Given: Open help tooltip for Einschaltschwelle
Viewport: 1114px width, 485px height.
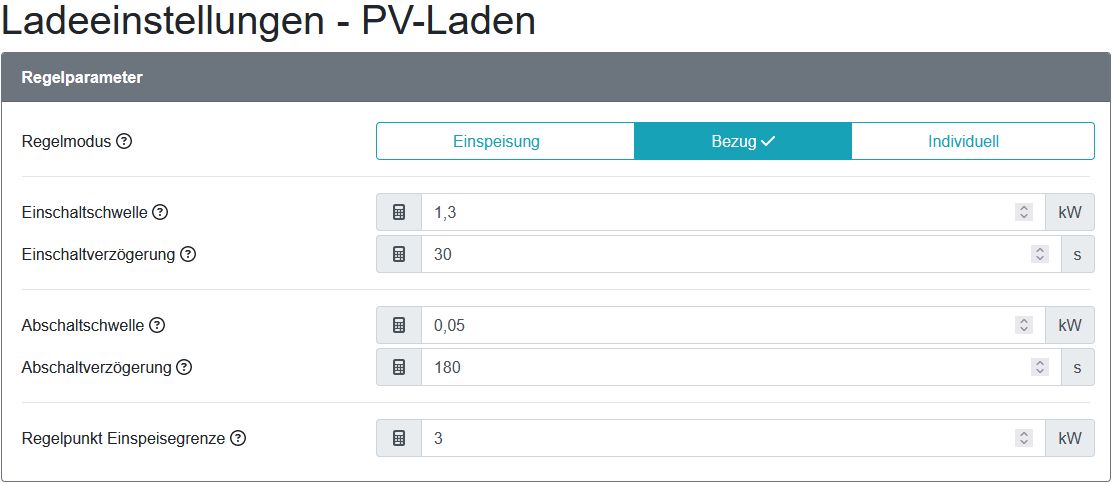Looking at the screenshot, I should coord(160,212).
